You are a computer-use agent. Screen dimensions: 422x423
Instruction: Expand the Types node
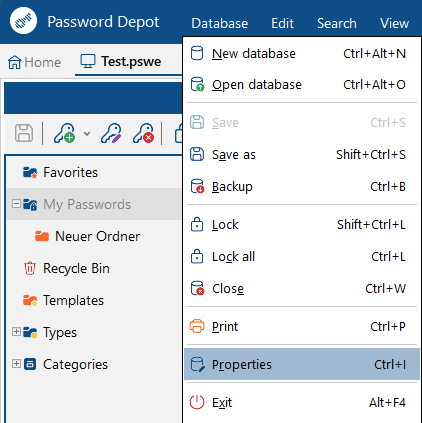coord(16,332)
